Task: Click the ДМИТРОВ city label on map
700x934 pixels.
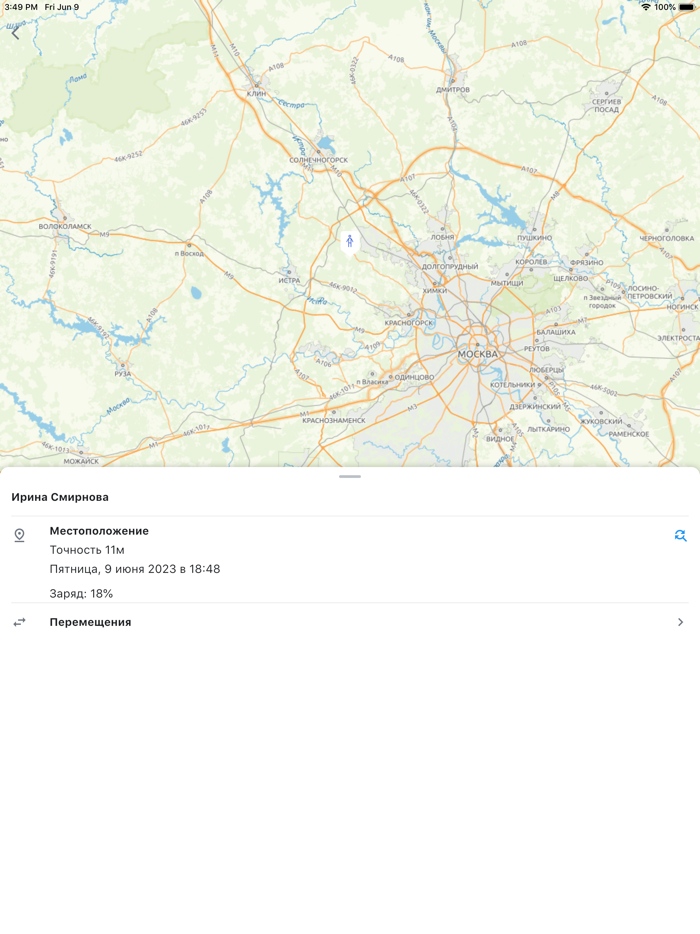Action: pos(453,89)
